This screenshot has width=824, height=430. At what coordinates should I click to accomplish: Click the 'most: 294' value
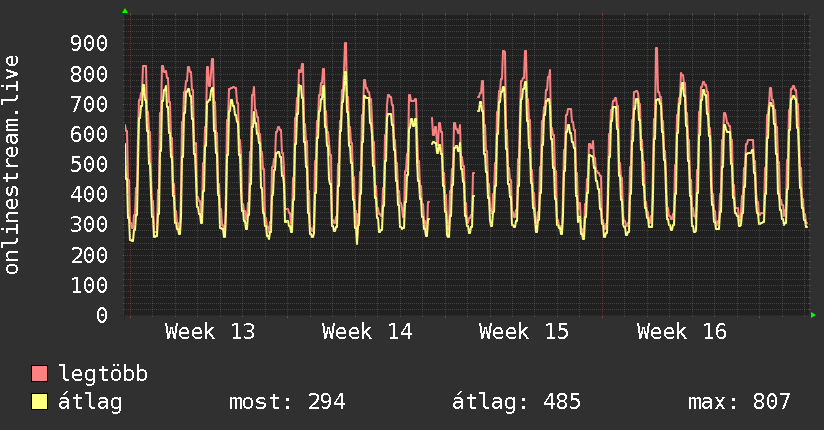tap(287, 402)
